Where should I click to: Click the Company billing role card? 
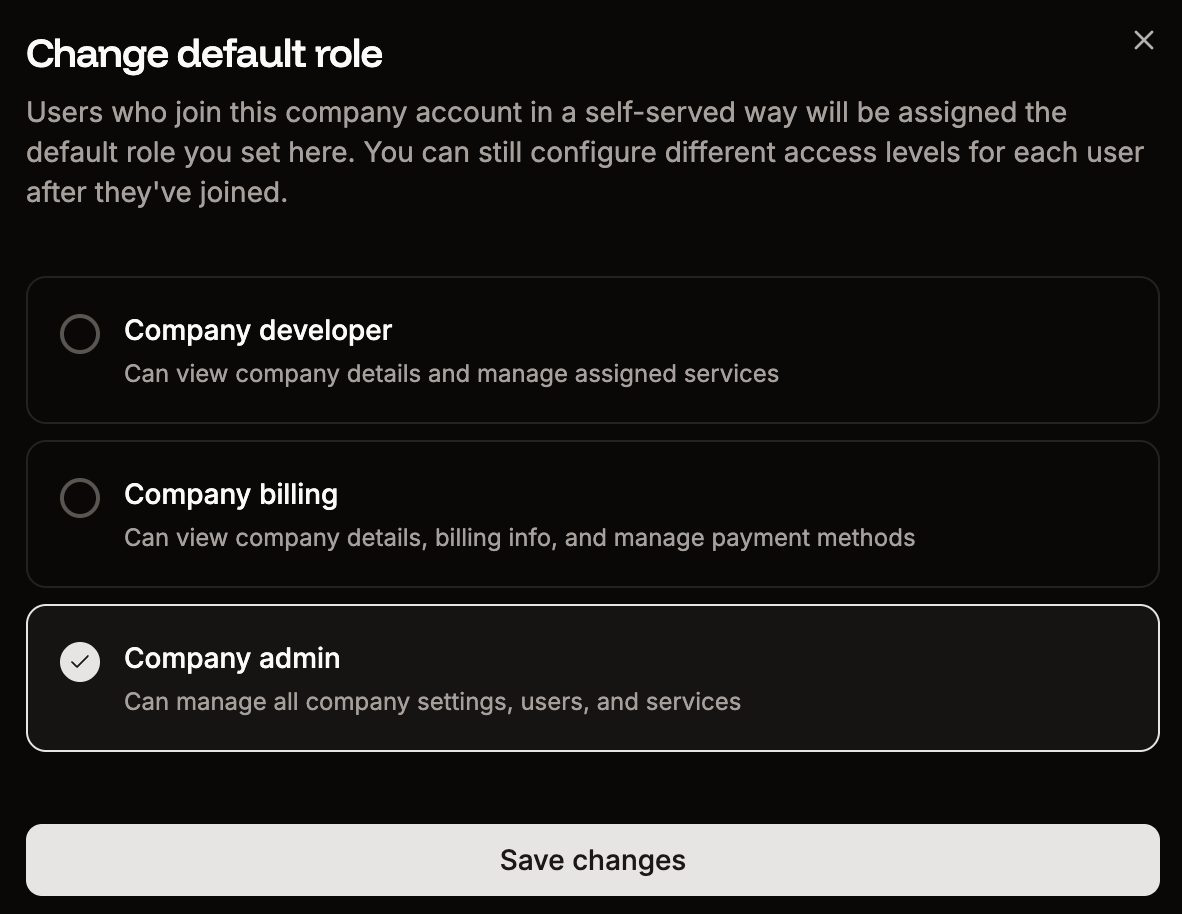click(592, 514)
